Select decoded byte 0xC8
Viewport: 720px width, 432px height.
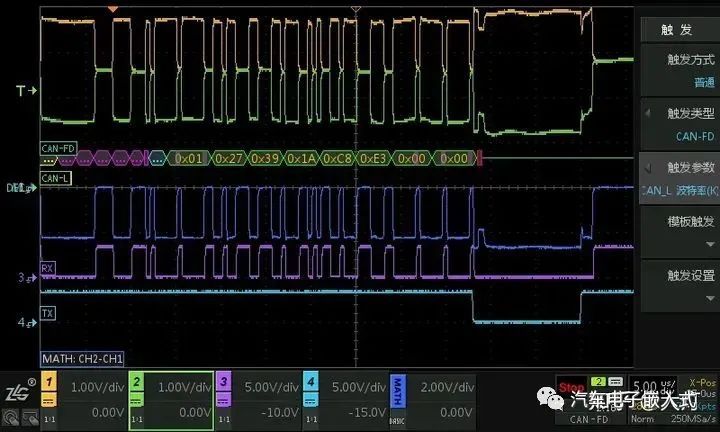338,158
